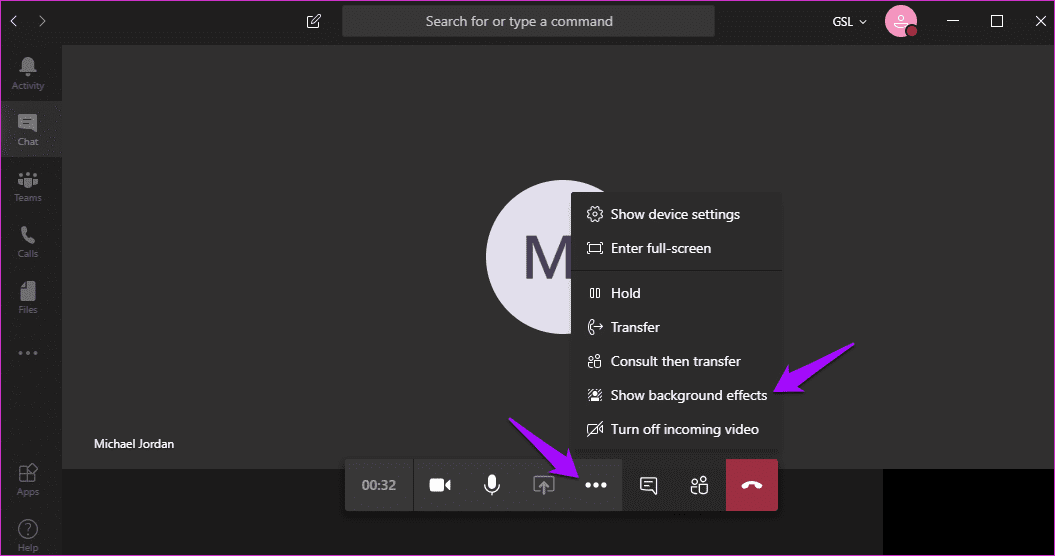This screenshot has height=556, width=1055.
Task: Choose Transfer from the menu
Action: point(676,327)
